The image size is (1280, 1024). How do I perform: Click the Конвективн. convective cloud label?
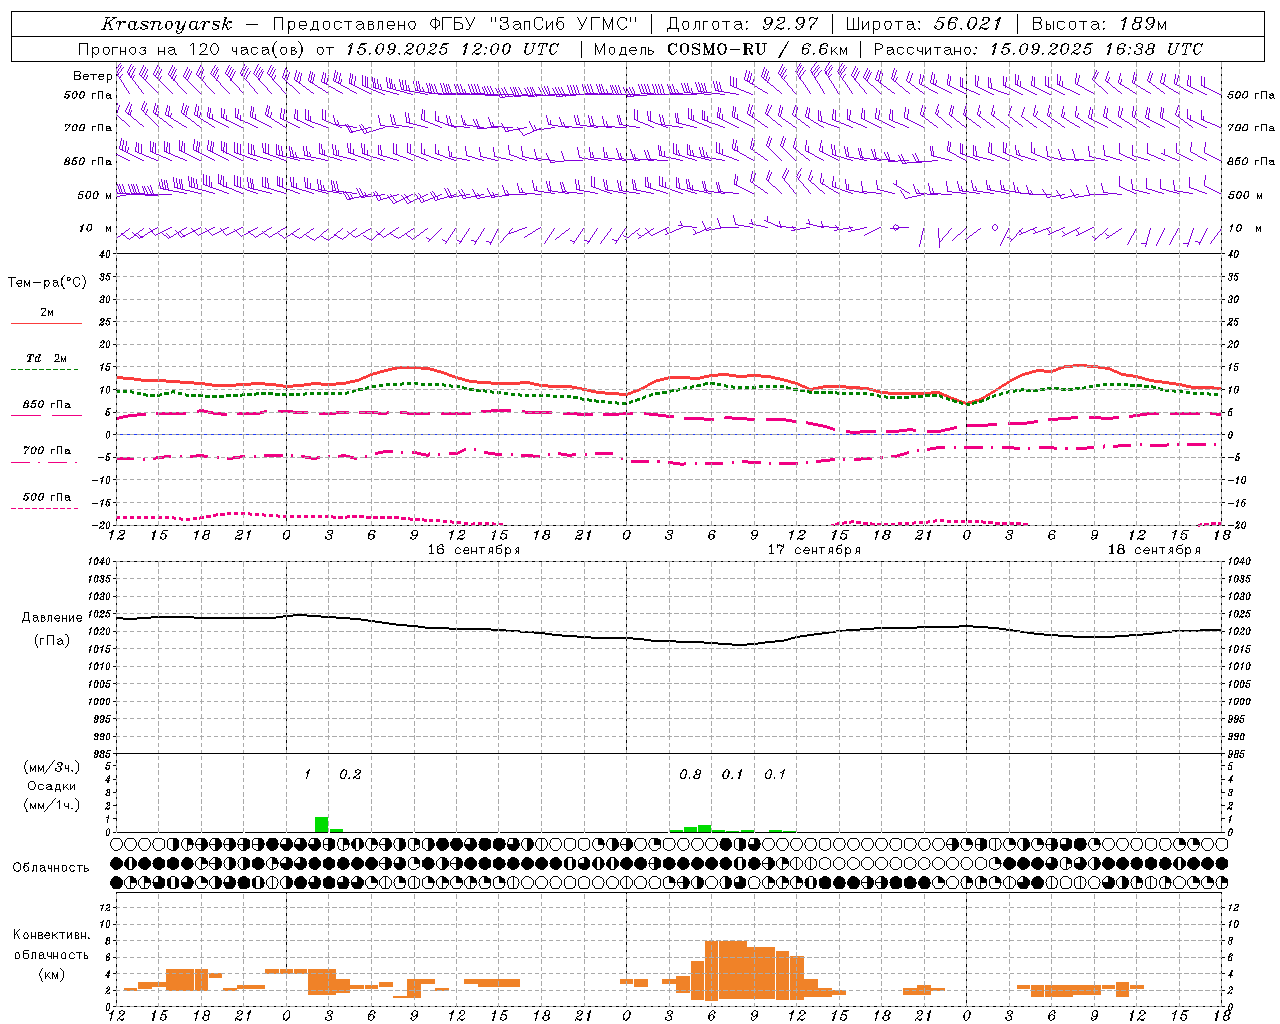[51, 935]
